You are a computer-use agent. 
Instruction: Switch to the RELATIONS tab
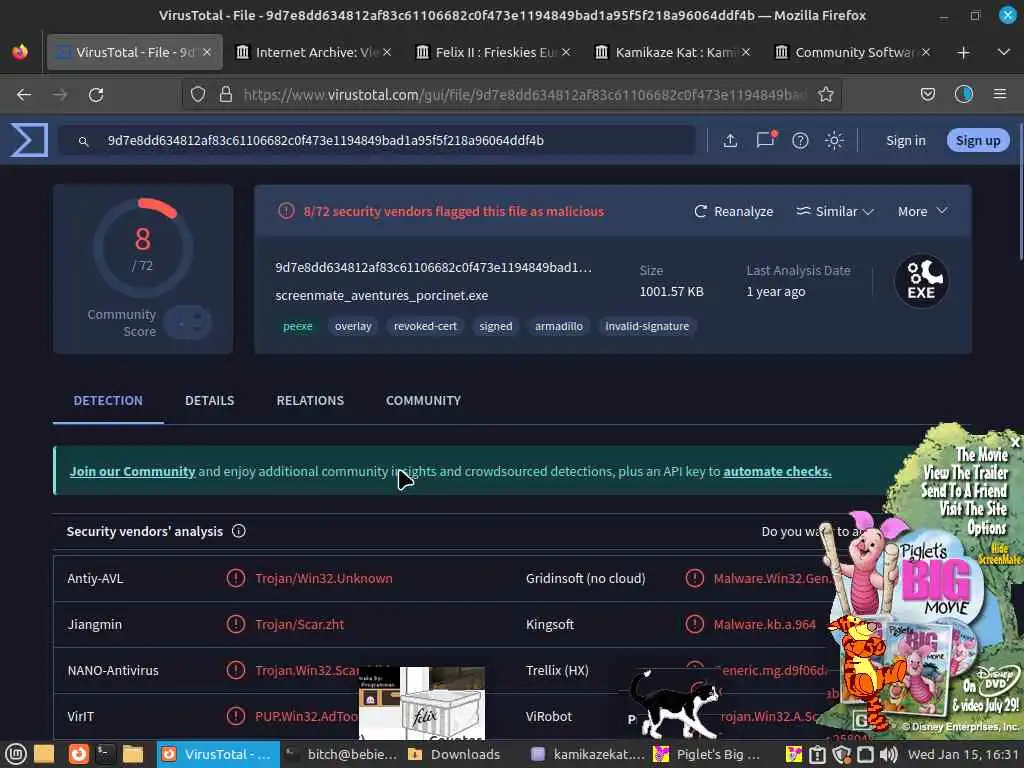pos(310,400)
